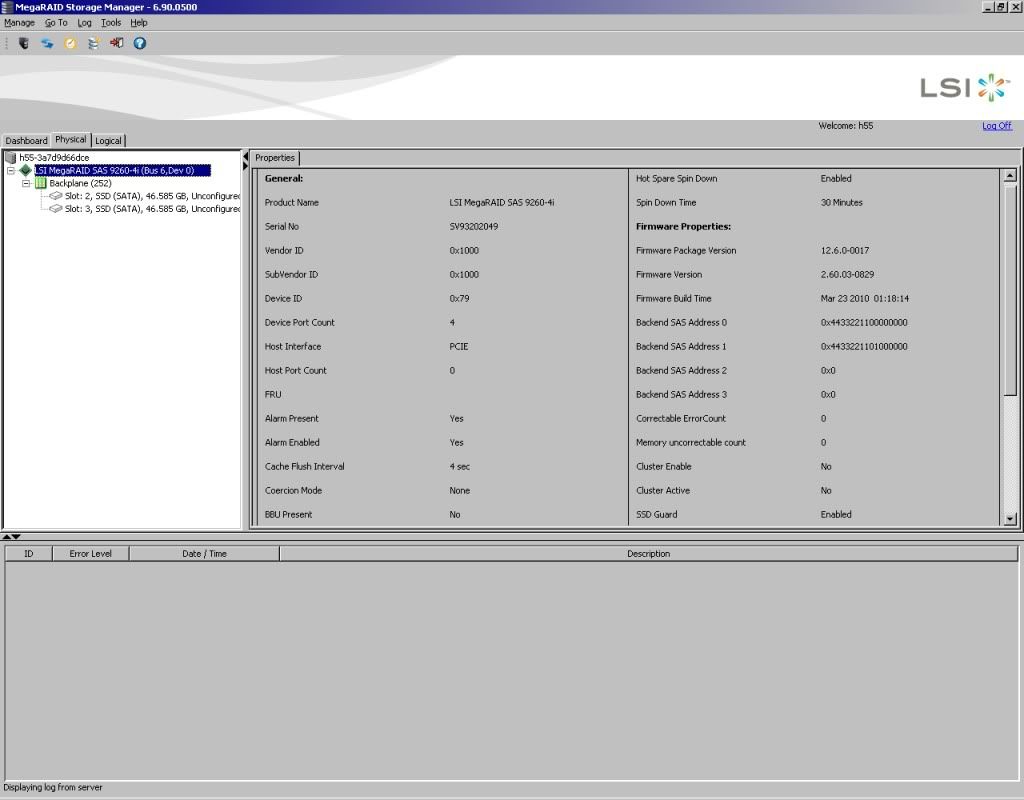Click Serial No value SV93202049
The image size is (1024, 800).
click(x=473, y=227)
